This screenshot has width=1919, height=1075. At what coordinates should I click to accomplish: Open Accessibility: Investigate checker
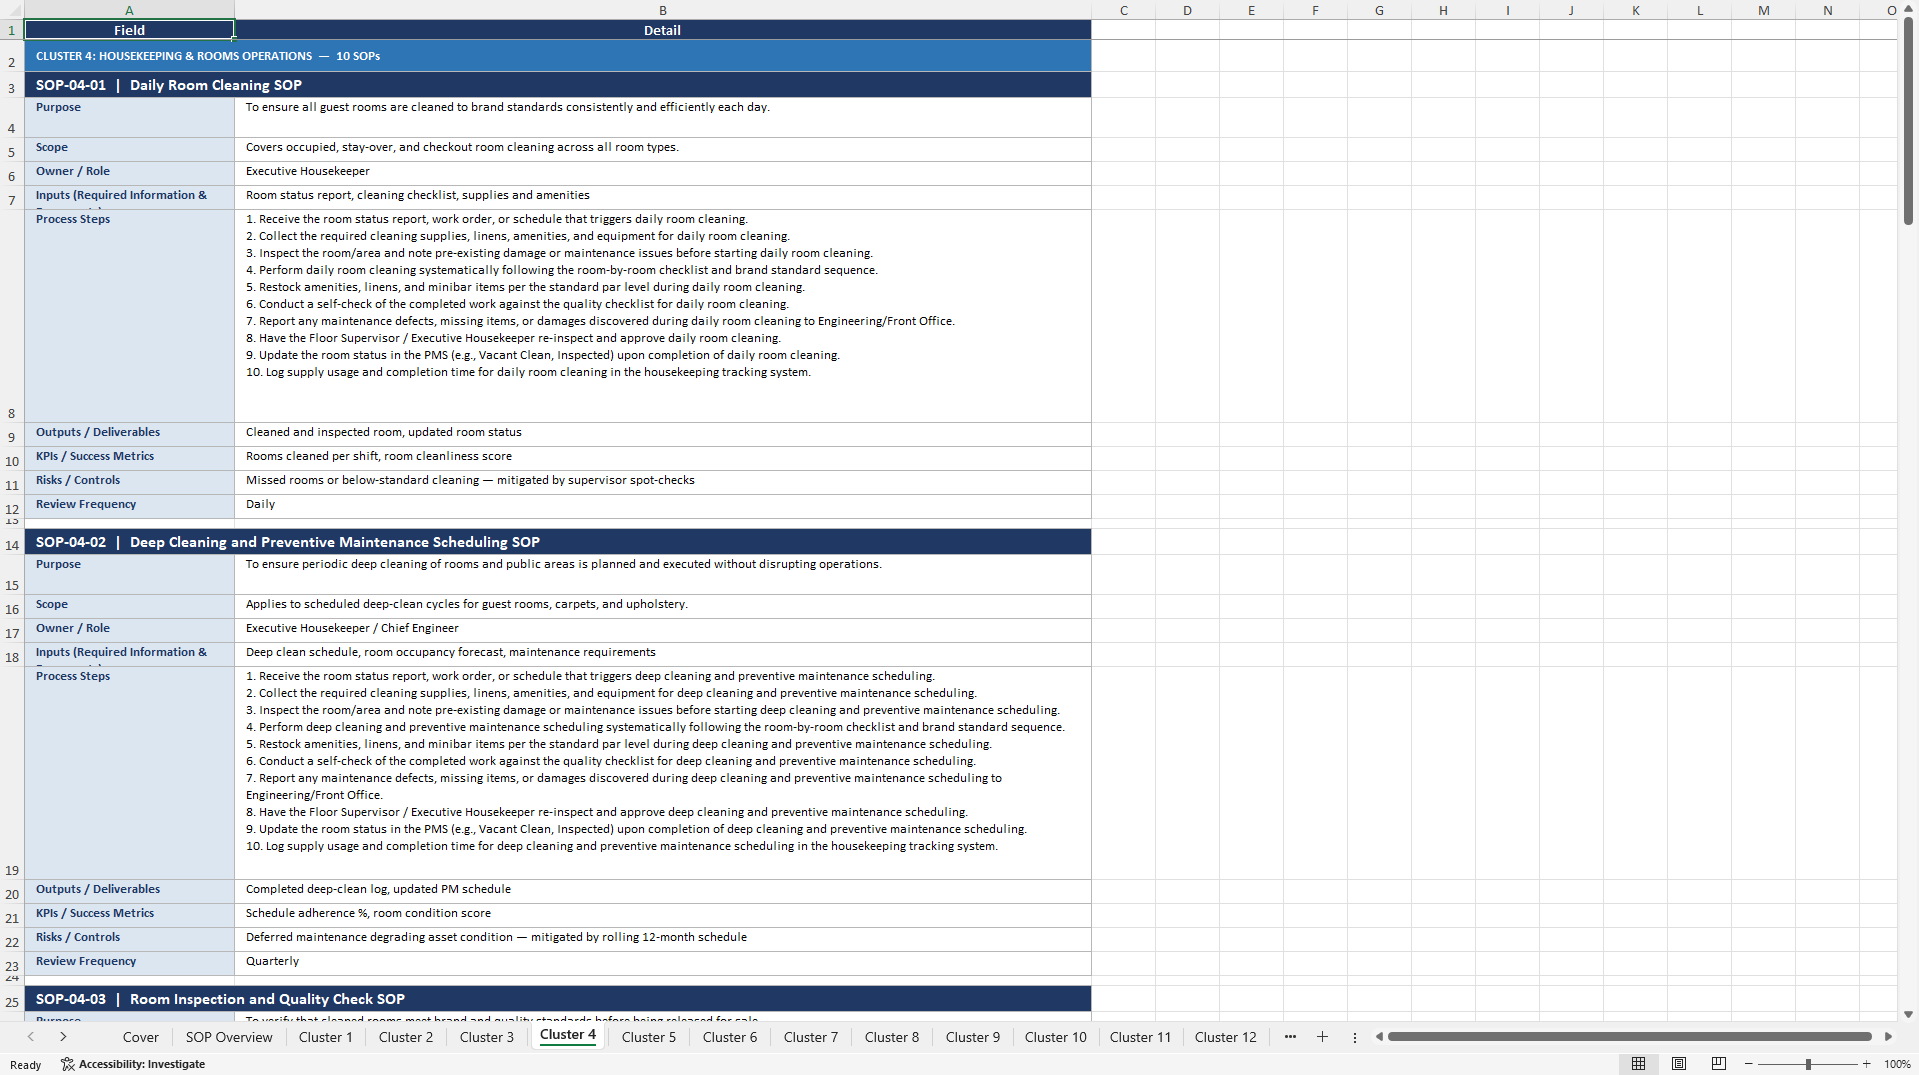(x=133, y=1064)
